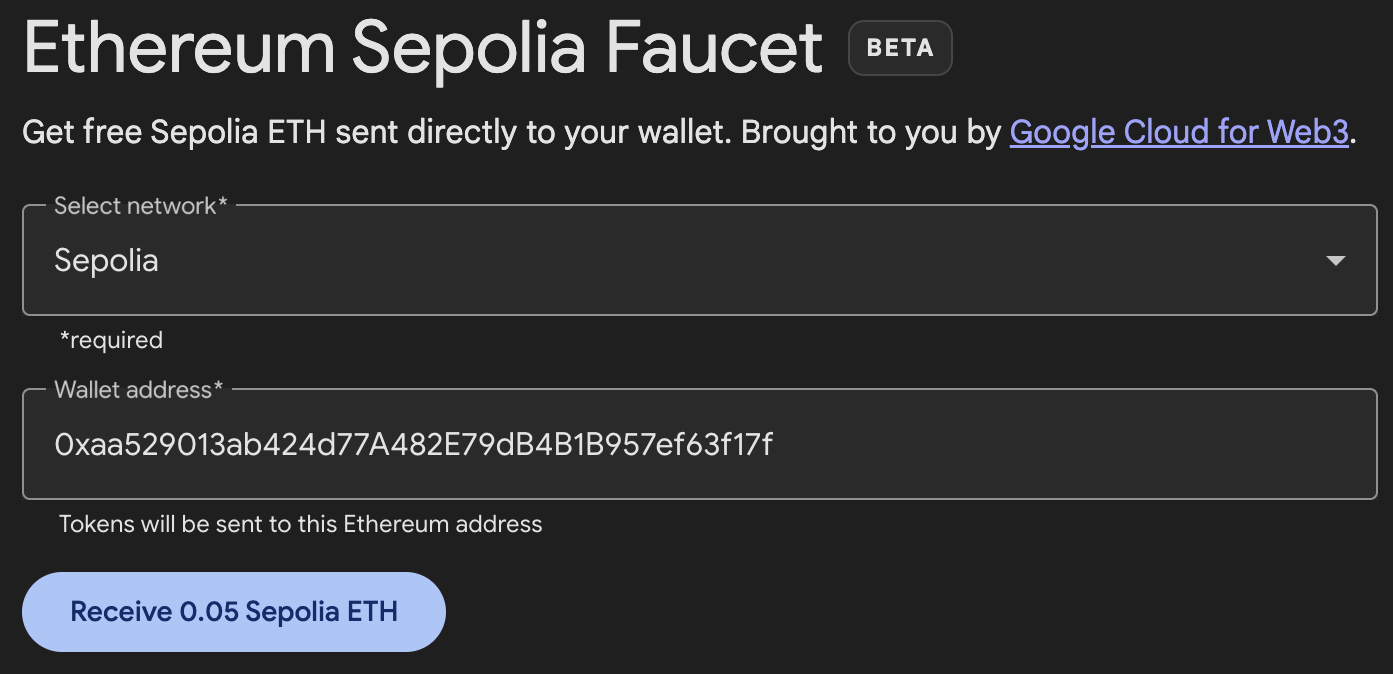Viewport: 1393px width, 674px height.
Task: Click the Select network field label
Action: pyautogui.click(x=140, y=206)
